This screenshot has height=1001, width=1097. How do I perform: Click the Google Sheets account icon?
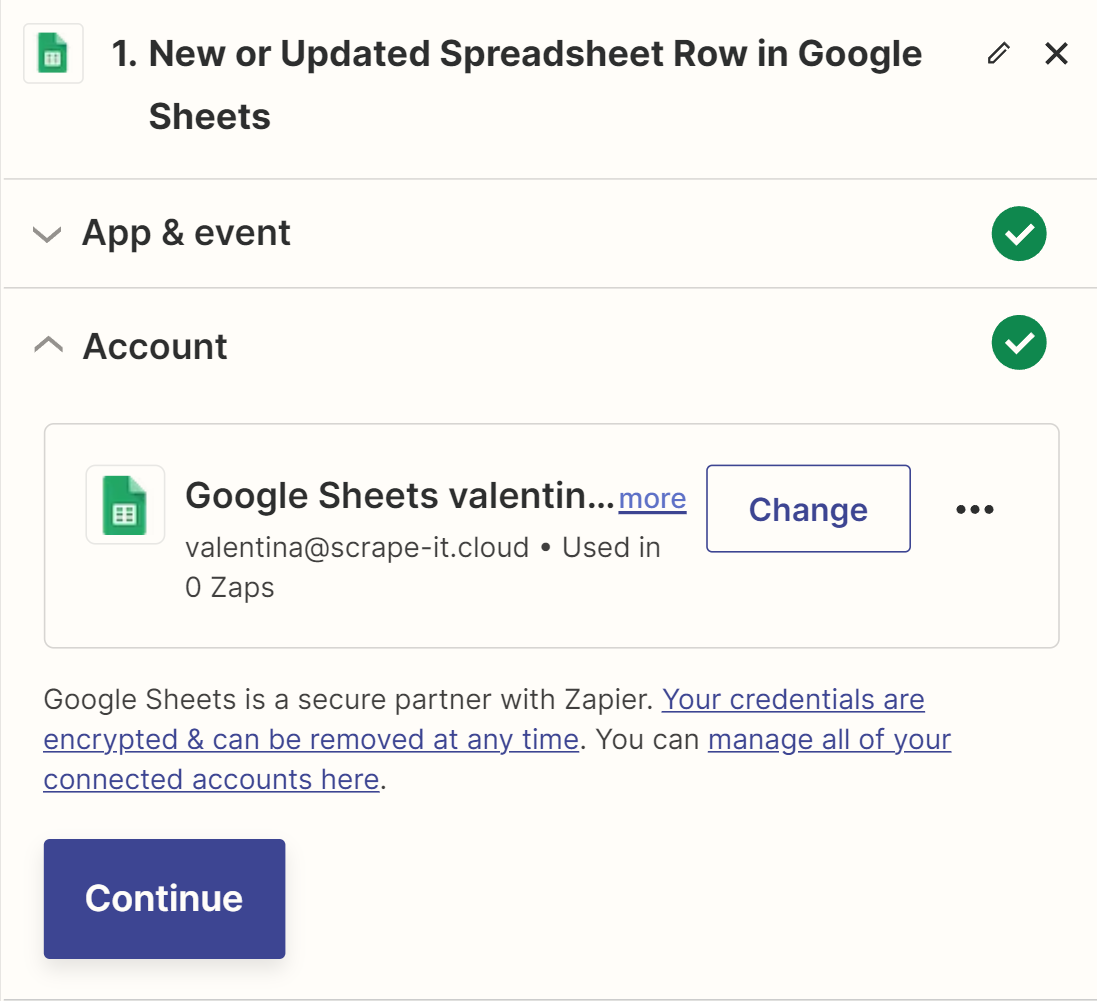[125, 504]
